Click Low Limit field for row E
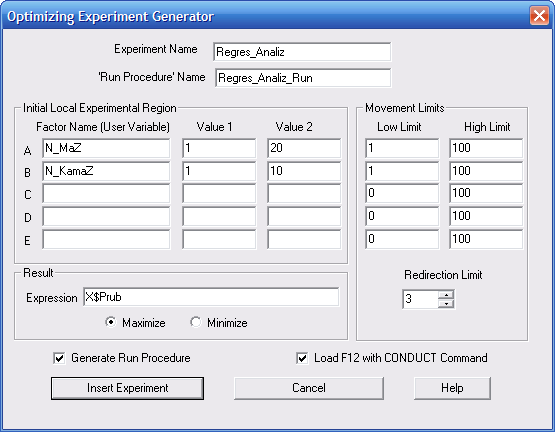The height and width of the screenshot is (432, 555). pos(402,239)
